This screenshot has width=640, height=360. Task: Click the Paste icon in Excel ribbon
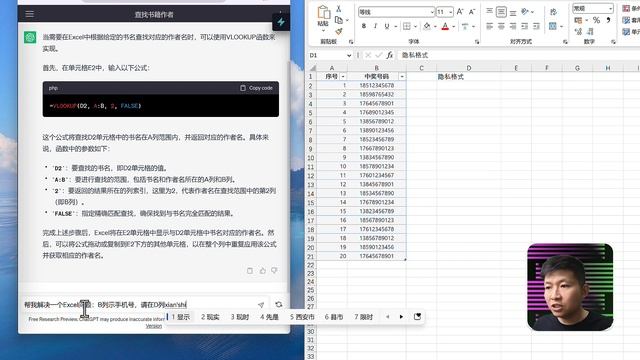point(323,13)
